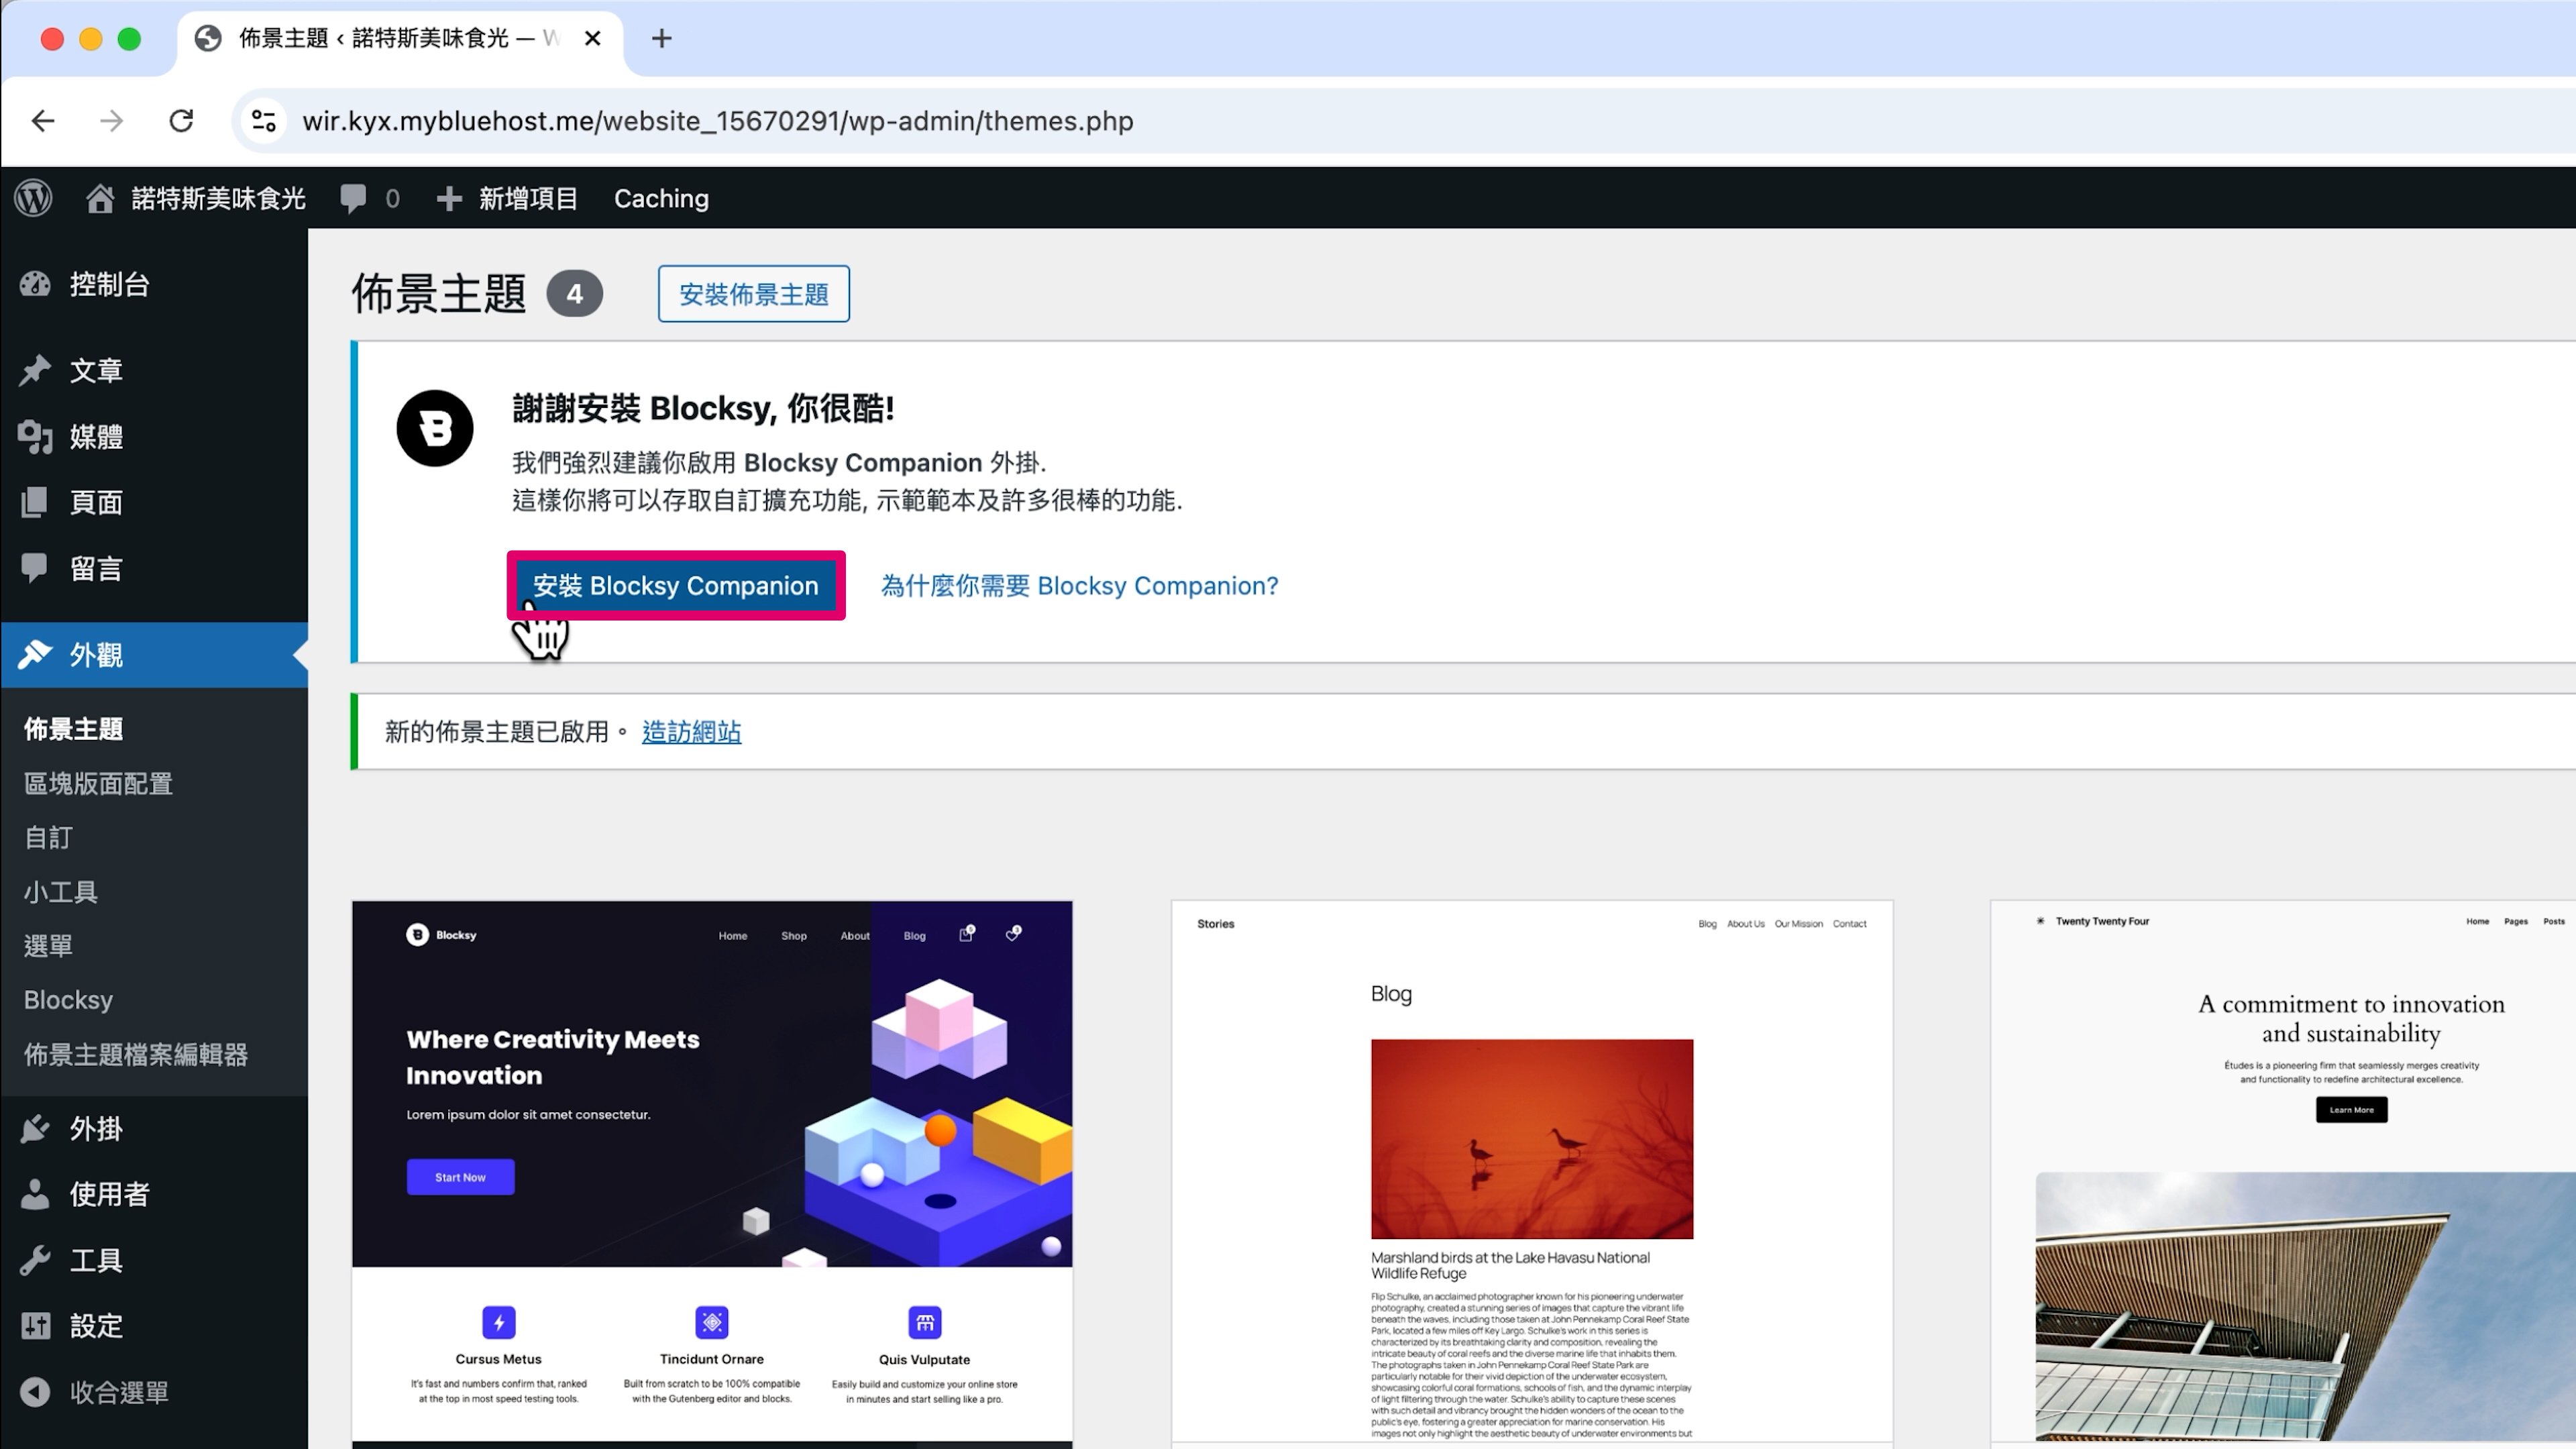The width and height of the screenshot is (2576, 1449).
Task: Open the Blocksy theme thumbnail
Action: tap(712, 1174)
